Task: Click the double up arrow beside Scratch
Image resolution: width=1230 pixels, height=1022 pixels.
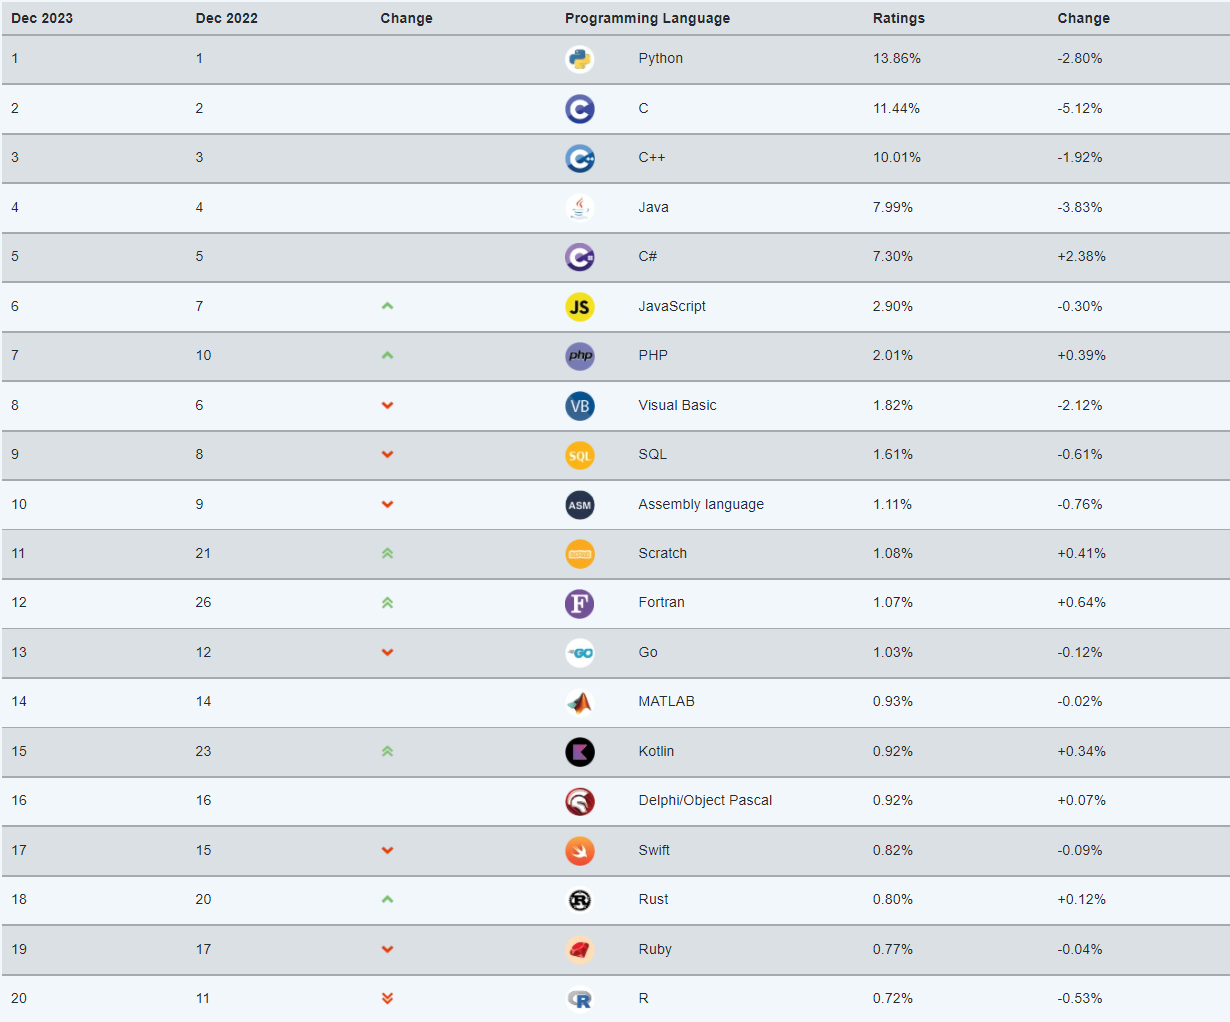Action: click(x=387, y=553)
